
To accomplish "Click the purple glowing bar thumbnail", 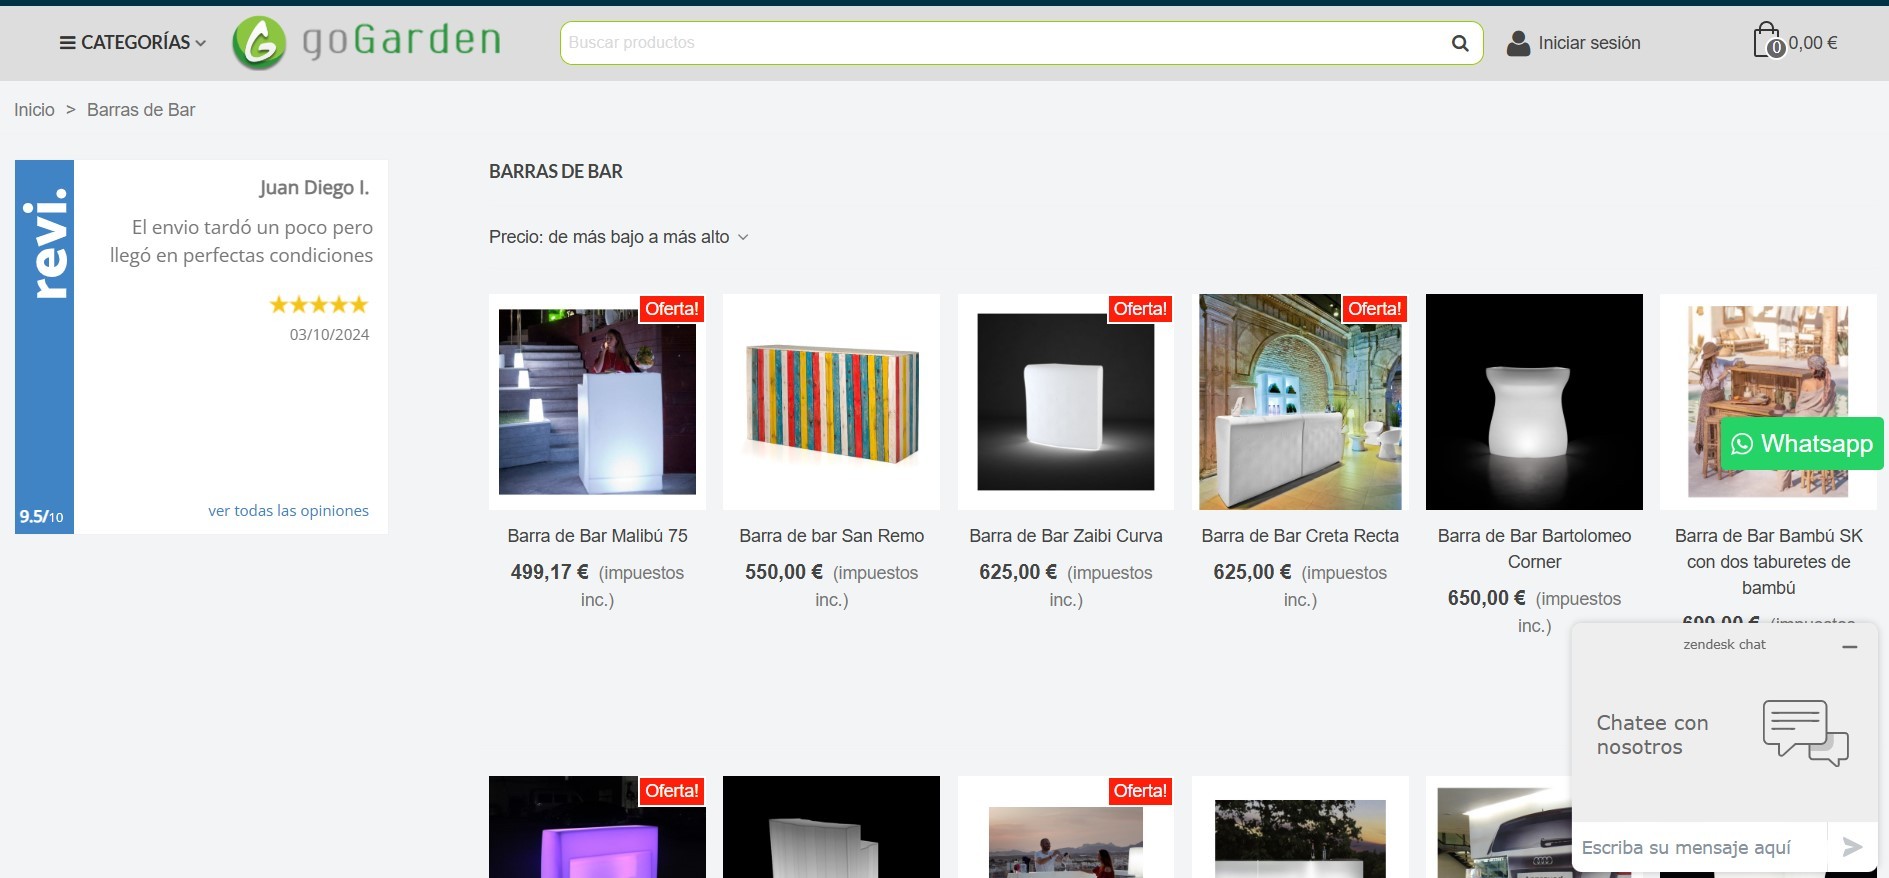I will point(597,827).
